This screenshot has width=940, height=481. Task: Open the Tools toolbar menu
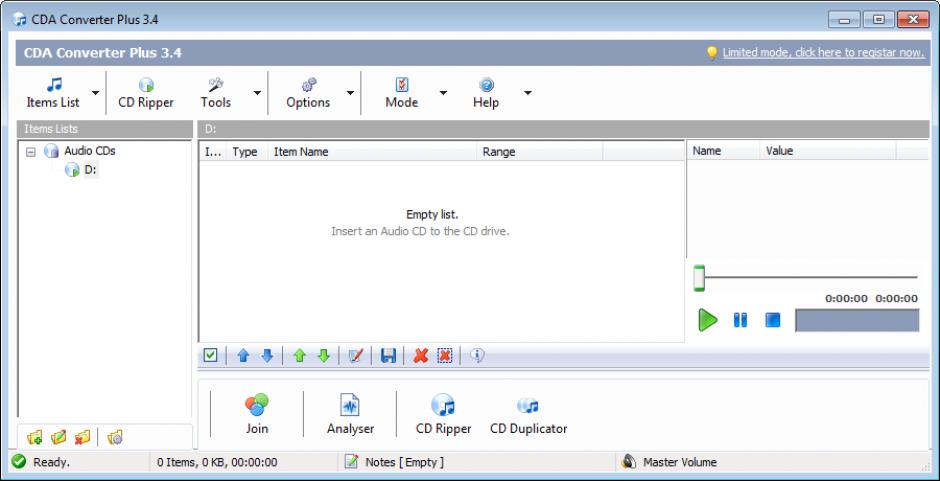216,93
